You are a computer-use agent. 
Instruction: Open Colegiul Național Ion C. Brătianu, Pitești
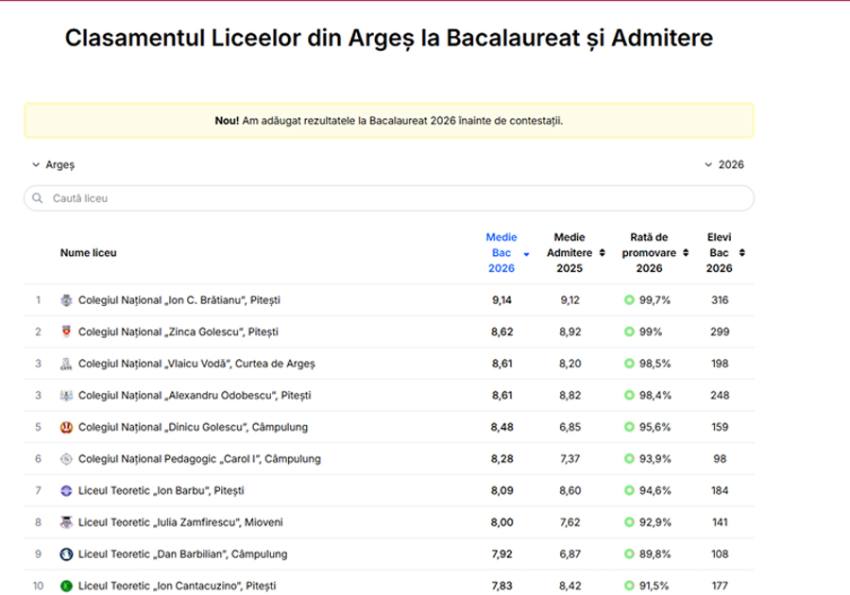click(x=179, y=300)
